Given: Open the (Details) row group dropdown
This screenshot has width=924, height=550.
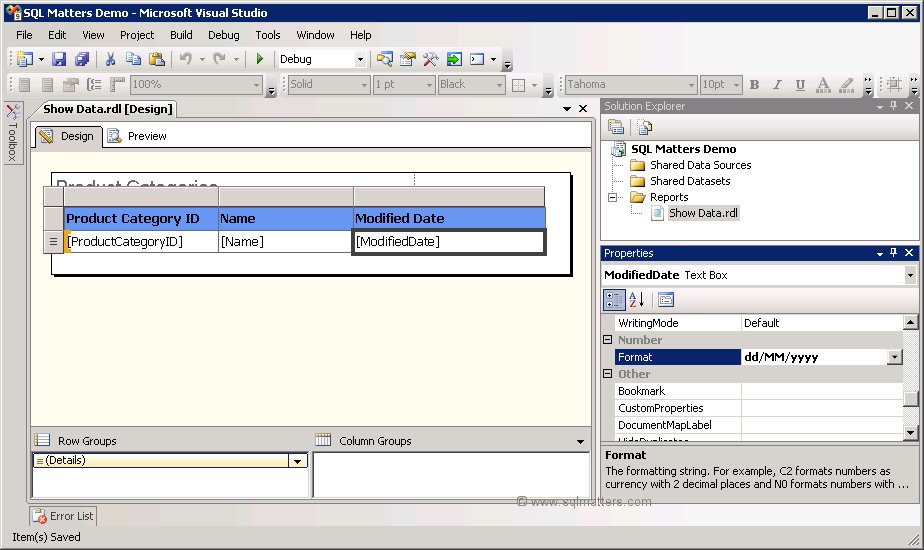Looking at the screenshot, I should click(x=298, y=460).
